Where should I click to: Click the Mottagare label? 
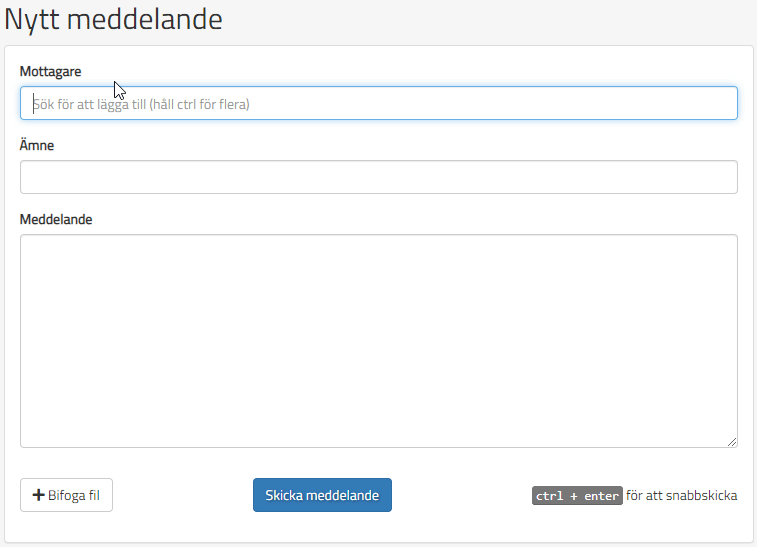click(50, 71)
